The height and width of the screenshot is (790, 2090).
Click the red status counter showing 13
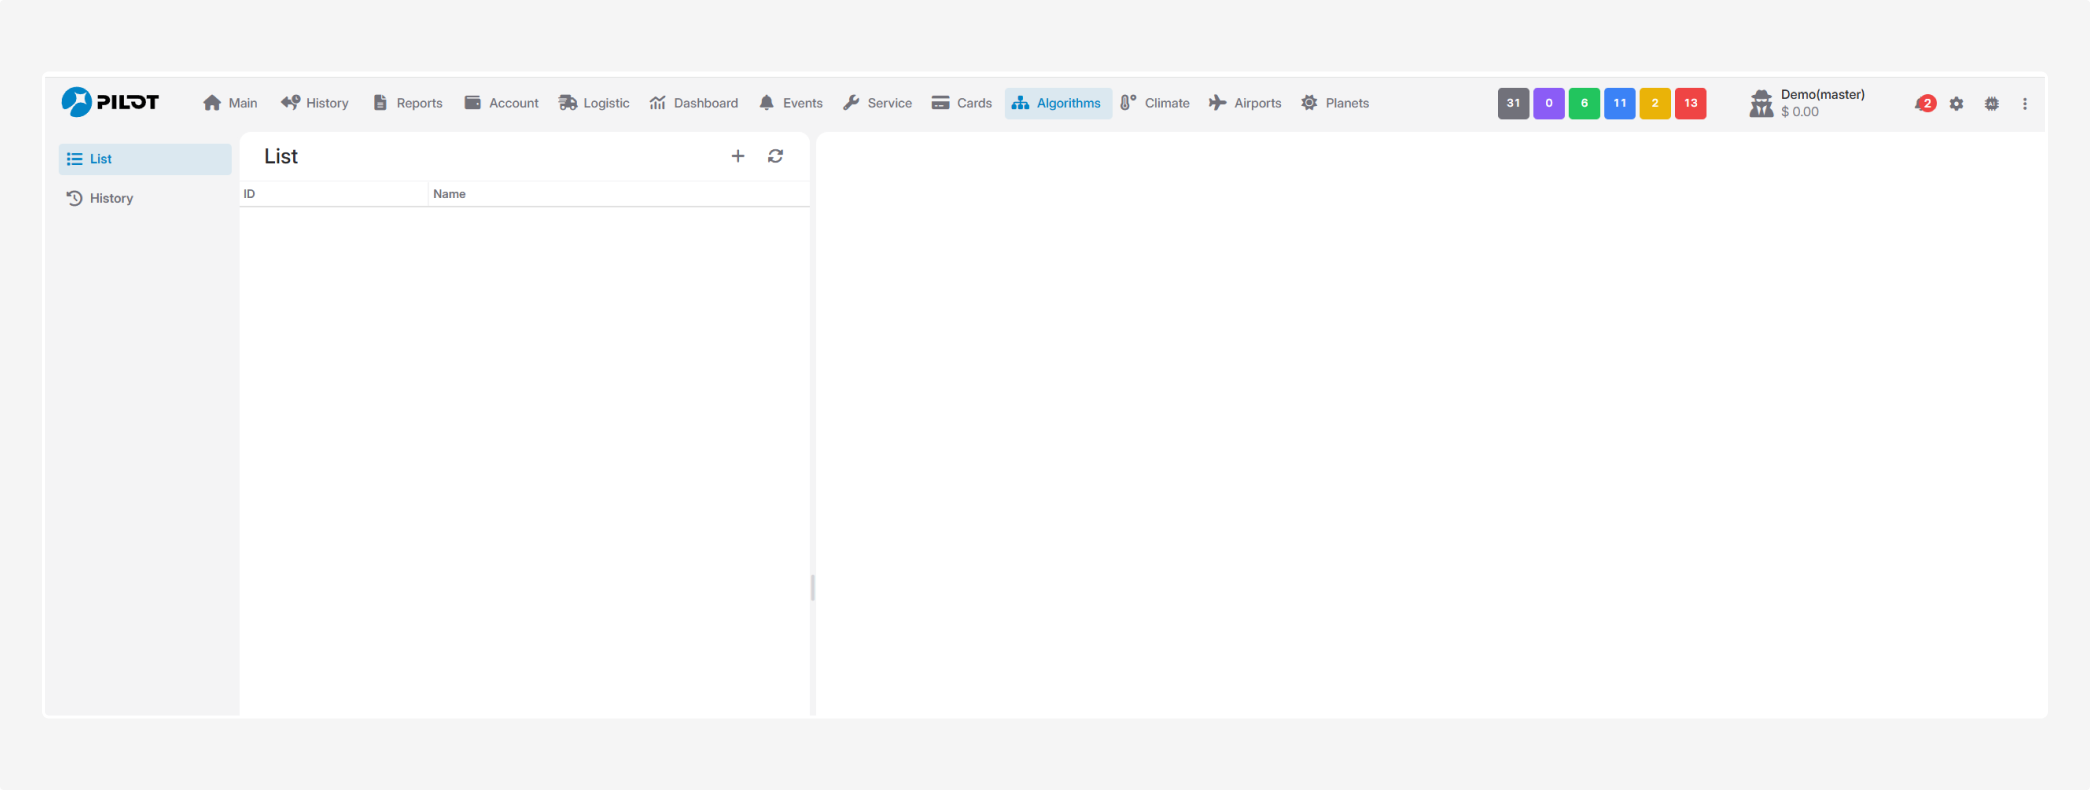[x=1690, y=103]
